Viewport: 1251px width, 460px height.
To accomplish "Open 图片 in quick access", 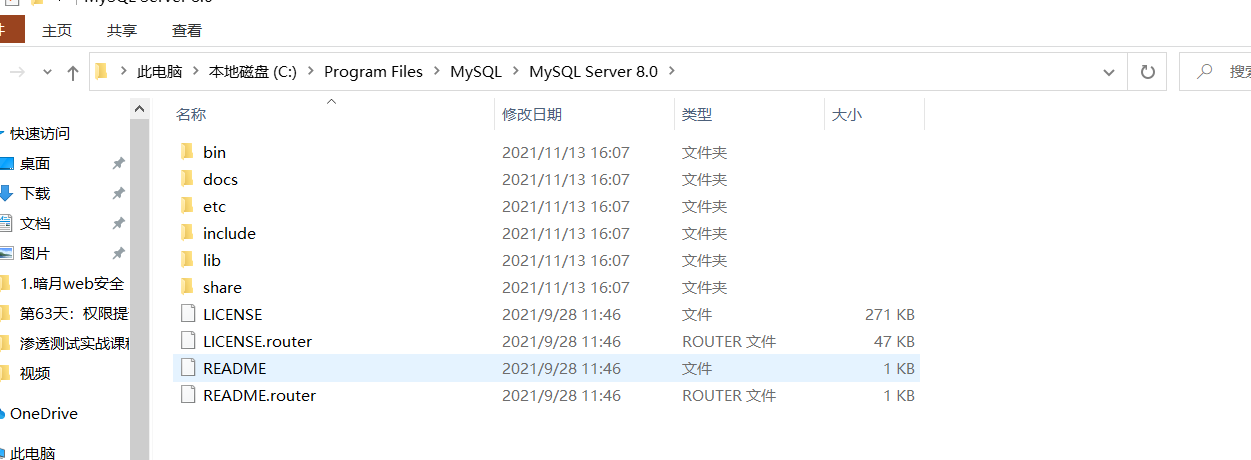I will tap(35, 253).
